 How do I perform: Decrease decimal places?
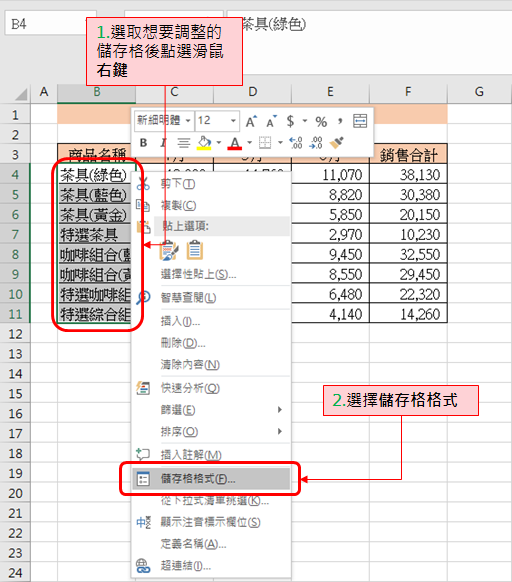pos(316,143)
